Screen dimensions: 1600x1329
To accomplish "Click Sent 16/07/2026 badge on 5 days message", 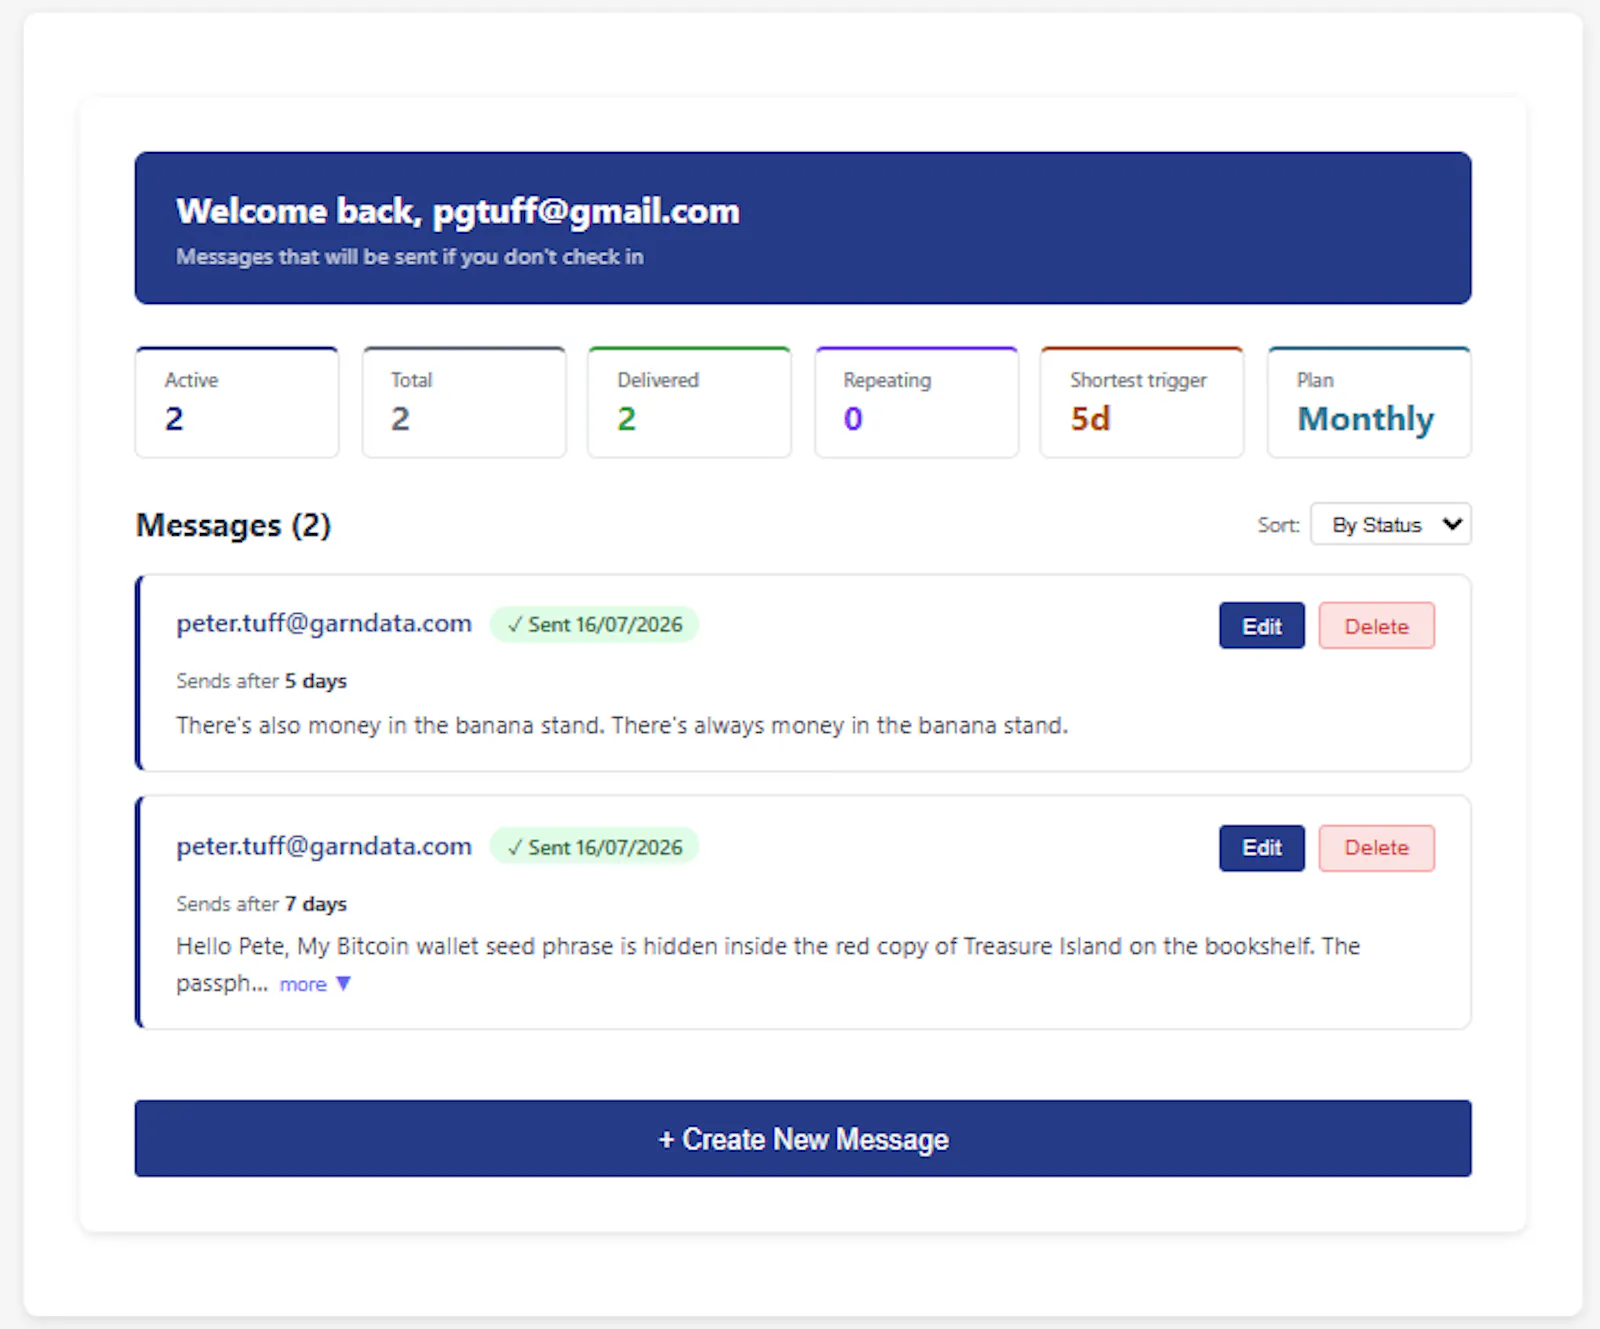I will (x=594, y=624).
